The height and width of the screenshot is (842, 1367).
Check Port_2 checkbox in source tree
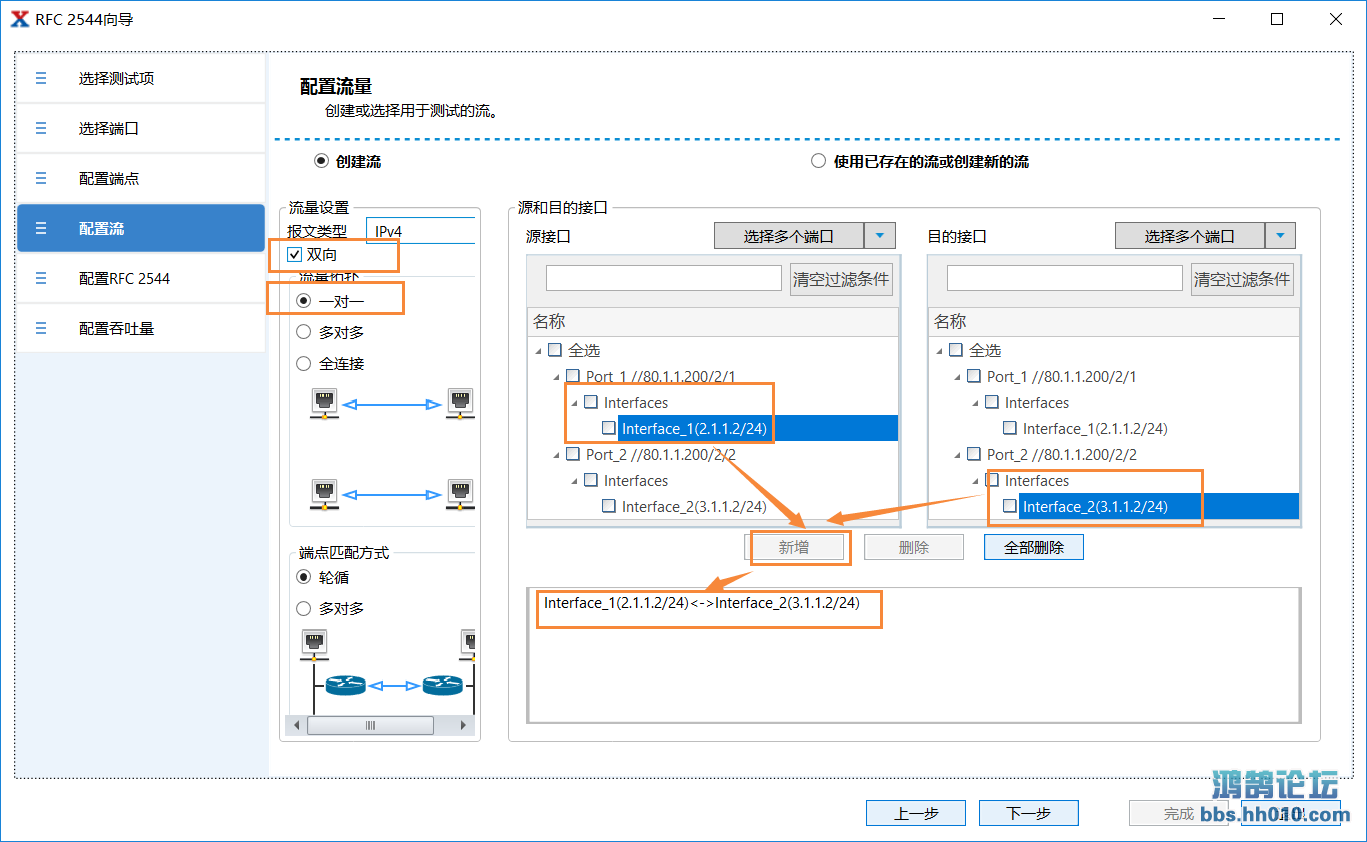573,454
